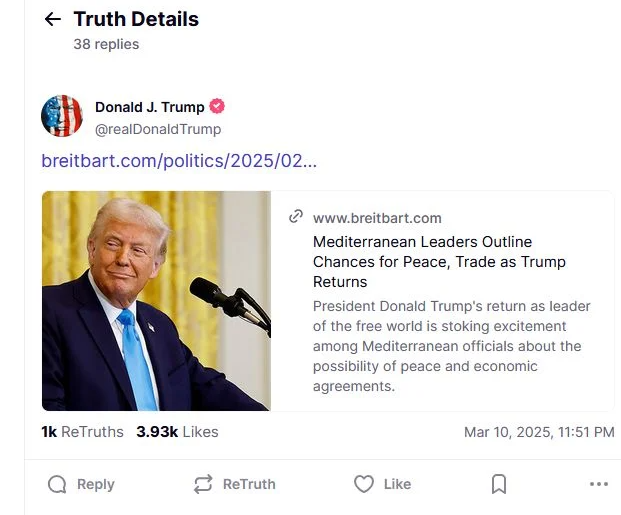The width and height of the screenshot is (621, 515).
Task: Open the breitbart.com/politics URL link
Action: click(179, 161)
